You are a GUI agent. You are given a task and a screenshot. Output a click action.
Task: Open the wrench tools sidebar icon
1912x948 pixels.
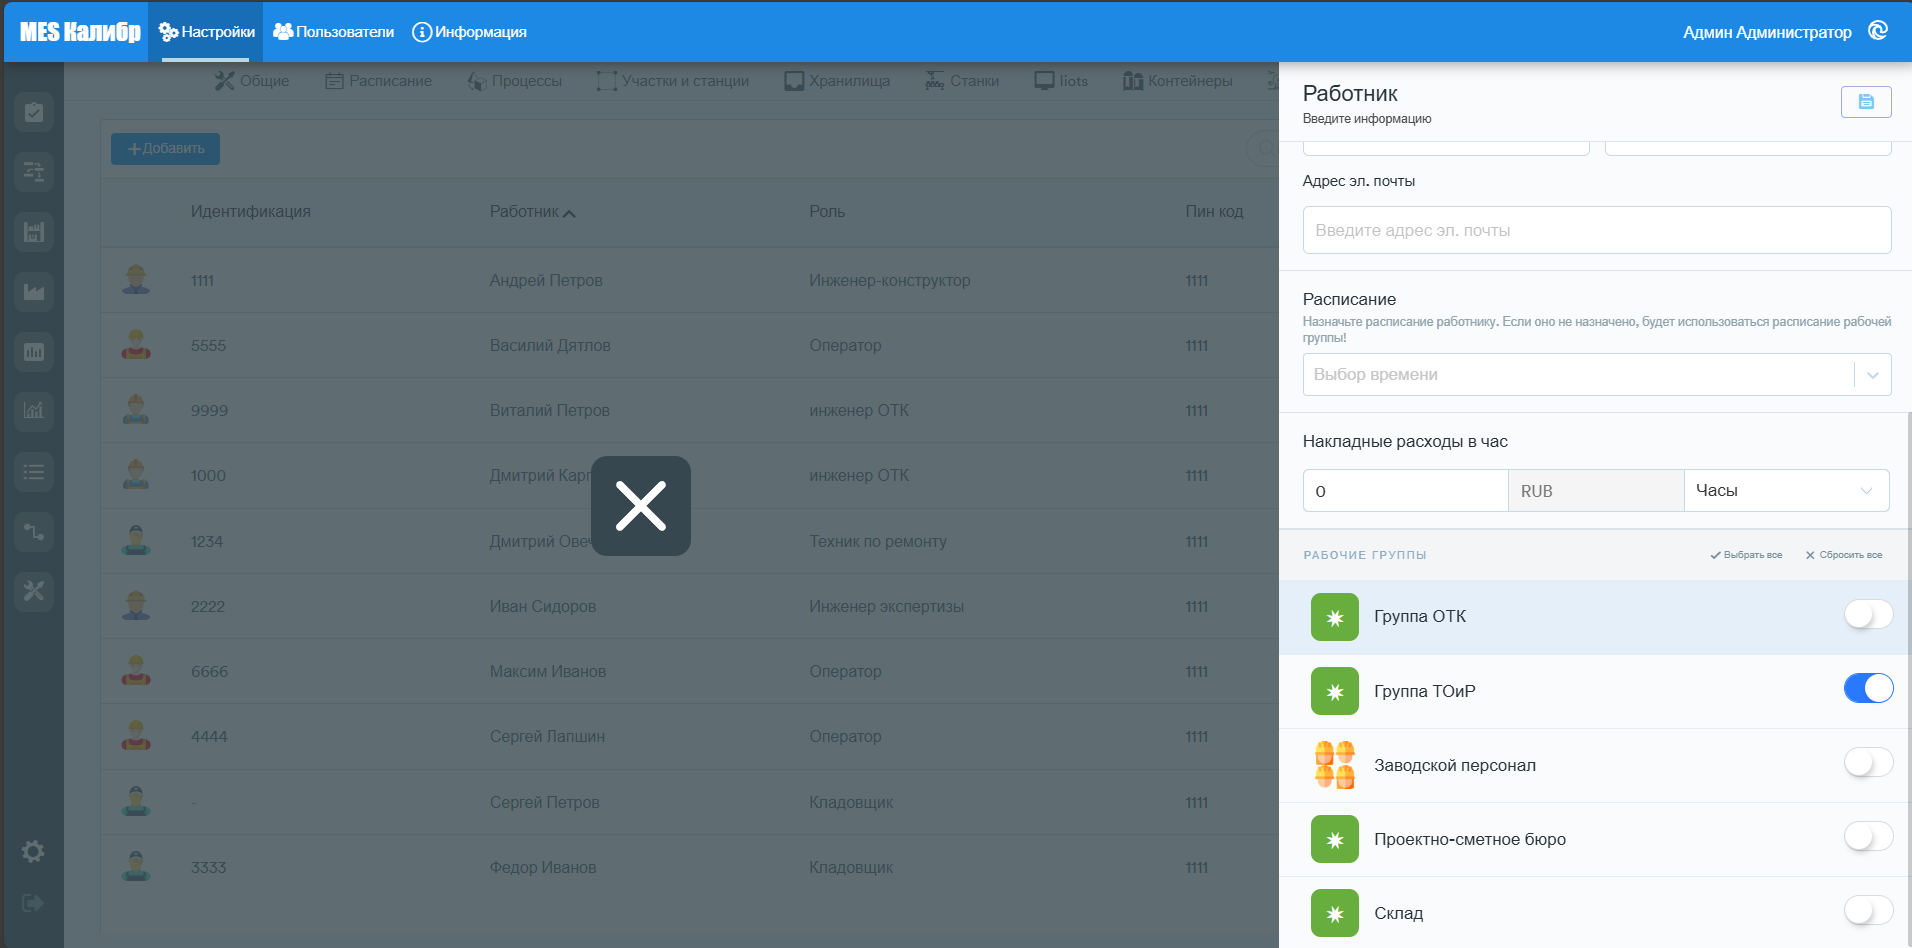point(34,591)
